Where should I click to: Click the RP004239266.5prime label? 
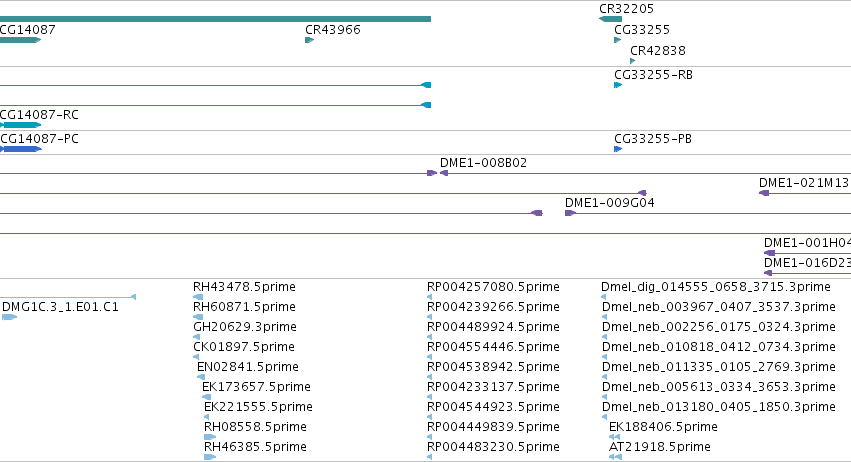point(493,307)
